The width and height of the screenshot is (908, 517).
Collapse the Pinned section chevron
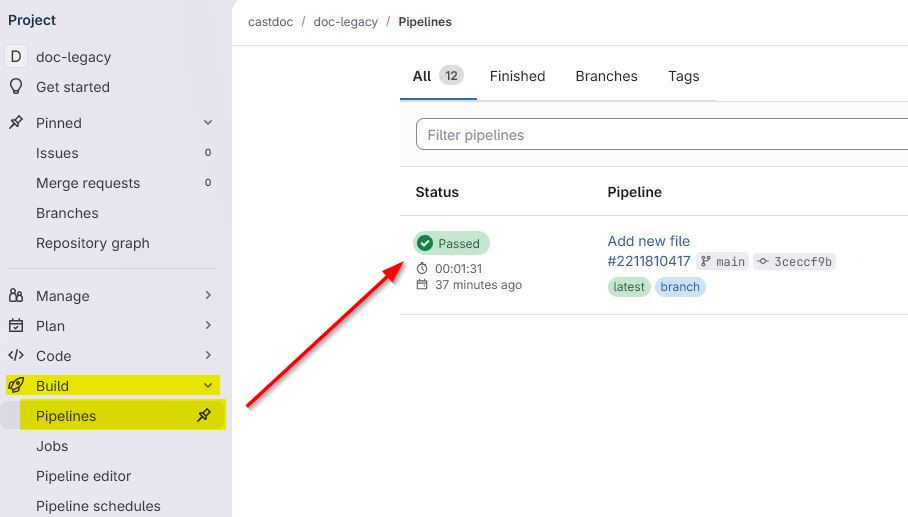(x=208, y=123)
